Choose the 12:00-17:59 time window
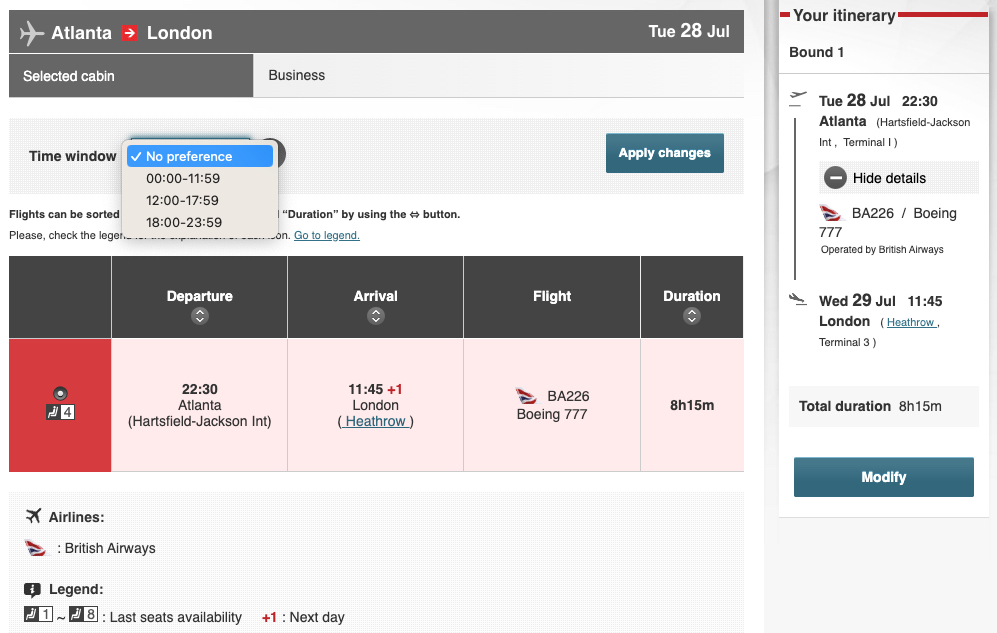This screenshot has width=997, height=633. (185, 200)
